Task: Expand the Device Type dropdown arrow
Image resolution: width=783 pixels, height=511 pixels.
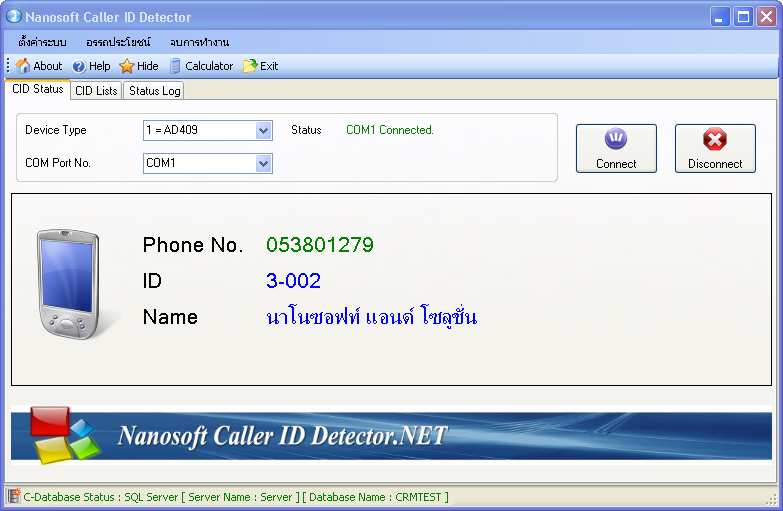Action: 264,130
